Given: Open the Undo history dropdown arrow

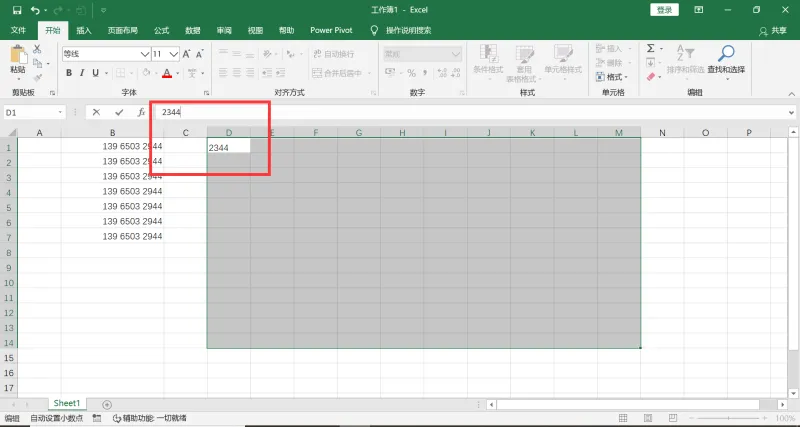Looking at the screenshot, I should 45,10.
